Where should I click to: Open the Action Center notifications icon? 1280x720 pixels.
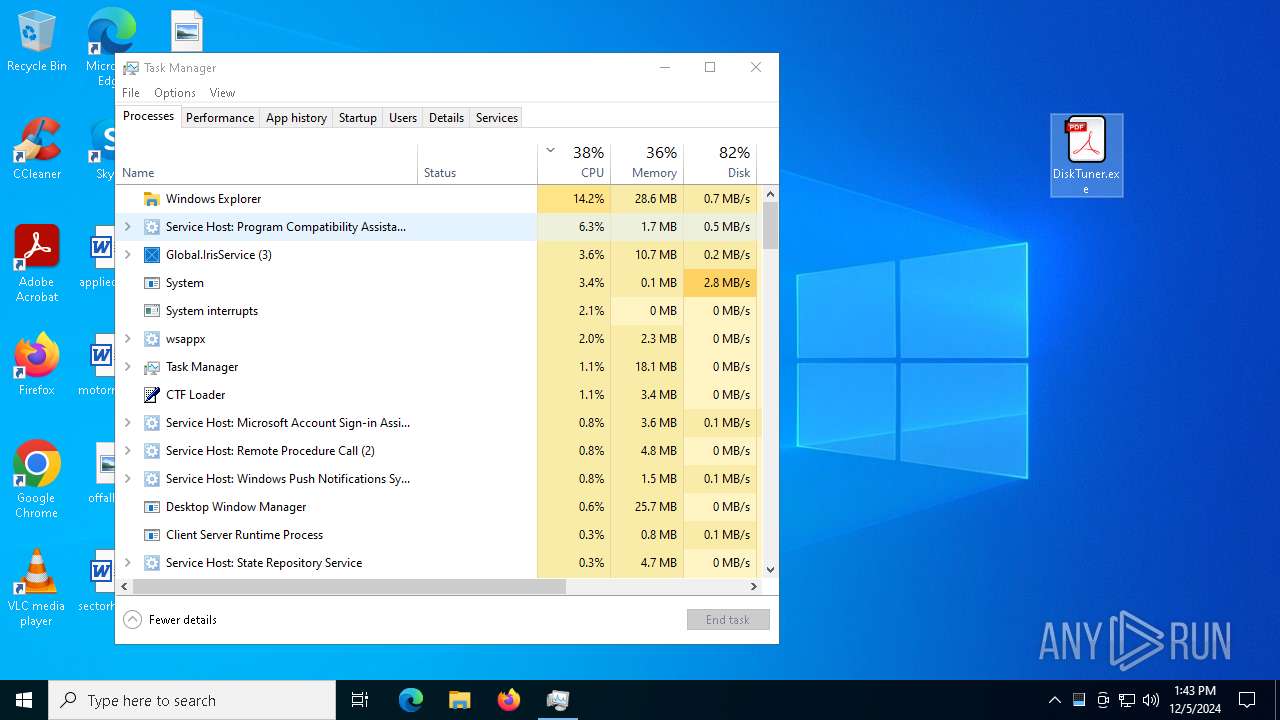click(x=1247, y=700)
